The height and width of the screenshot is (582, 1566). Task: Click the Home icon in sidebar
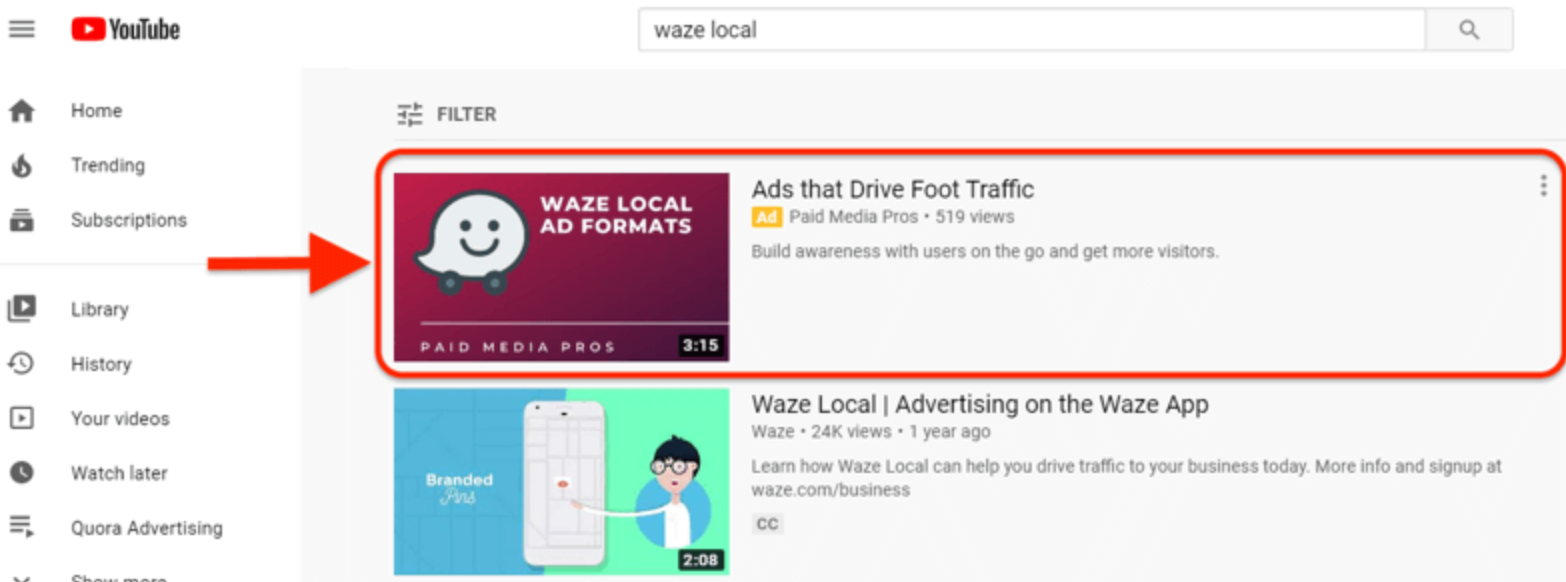pyautogui.click(x=22, y=111)
